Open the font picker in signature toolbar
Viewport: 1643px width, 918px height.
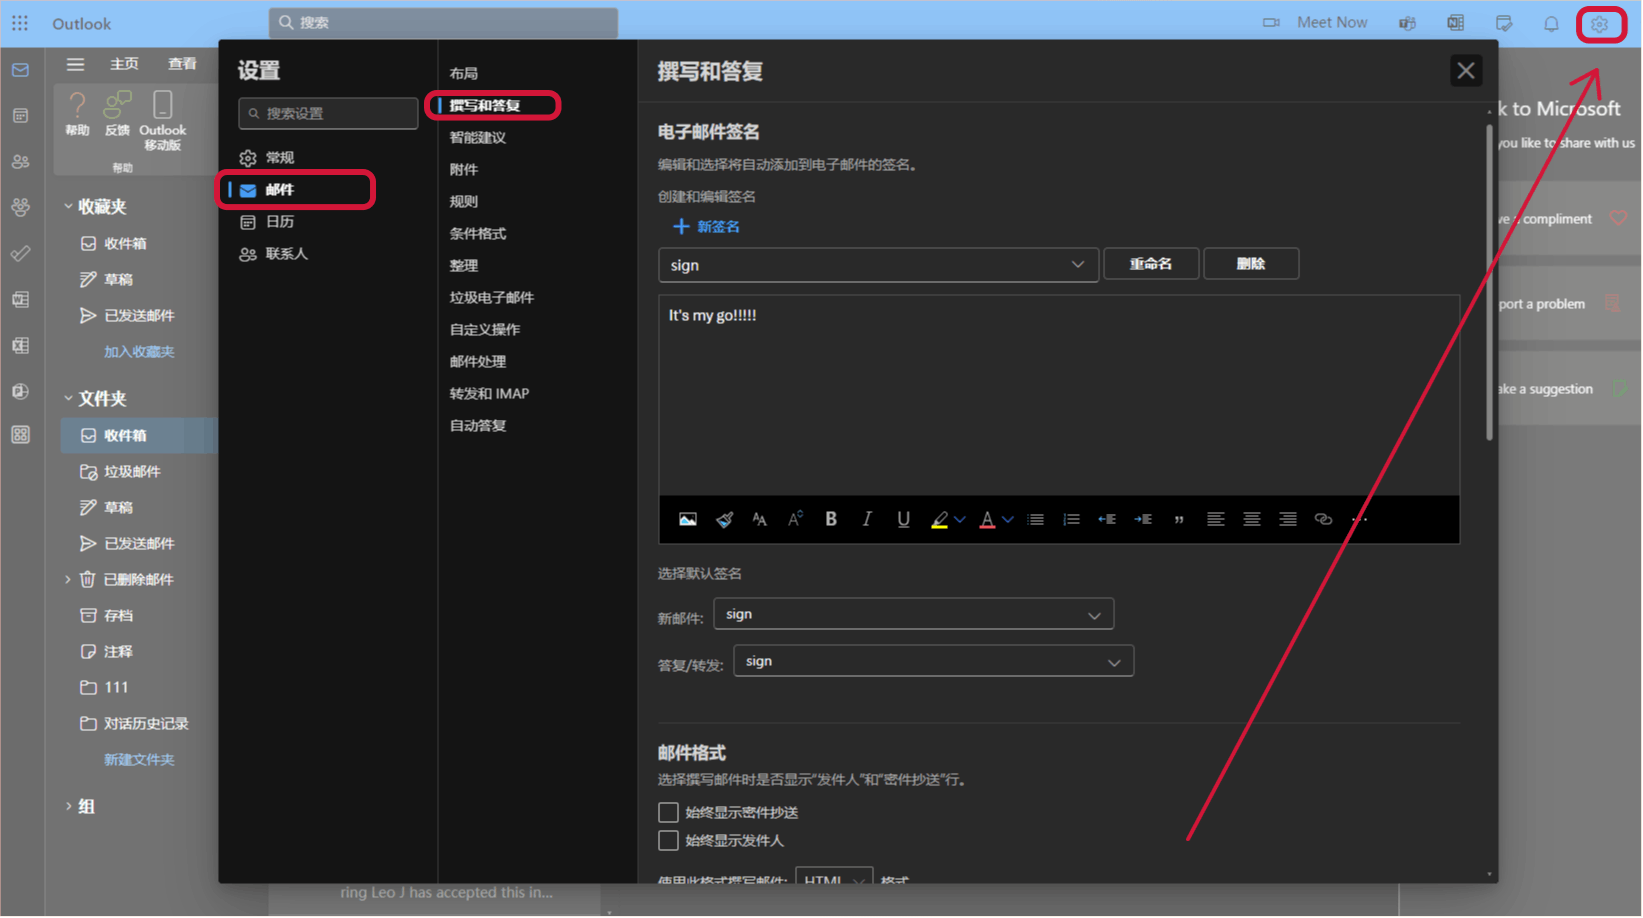point(760,520)
